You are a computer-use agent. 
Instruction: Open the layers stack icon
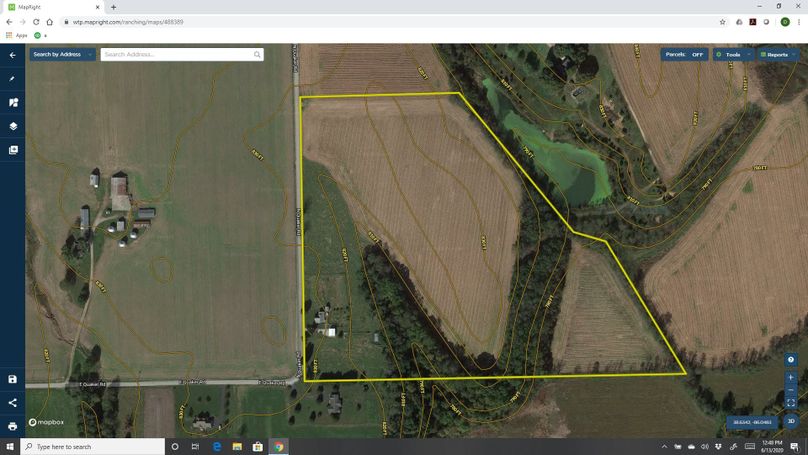coord(13,126)
